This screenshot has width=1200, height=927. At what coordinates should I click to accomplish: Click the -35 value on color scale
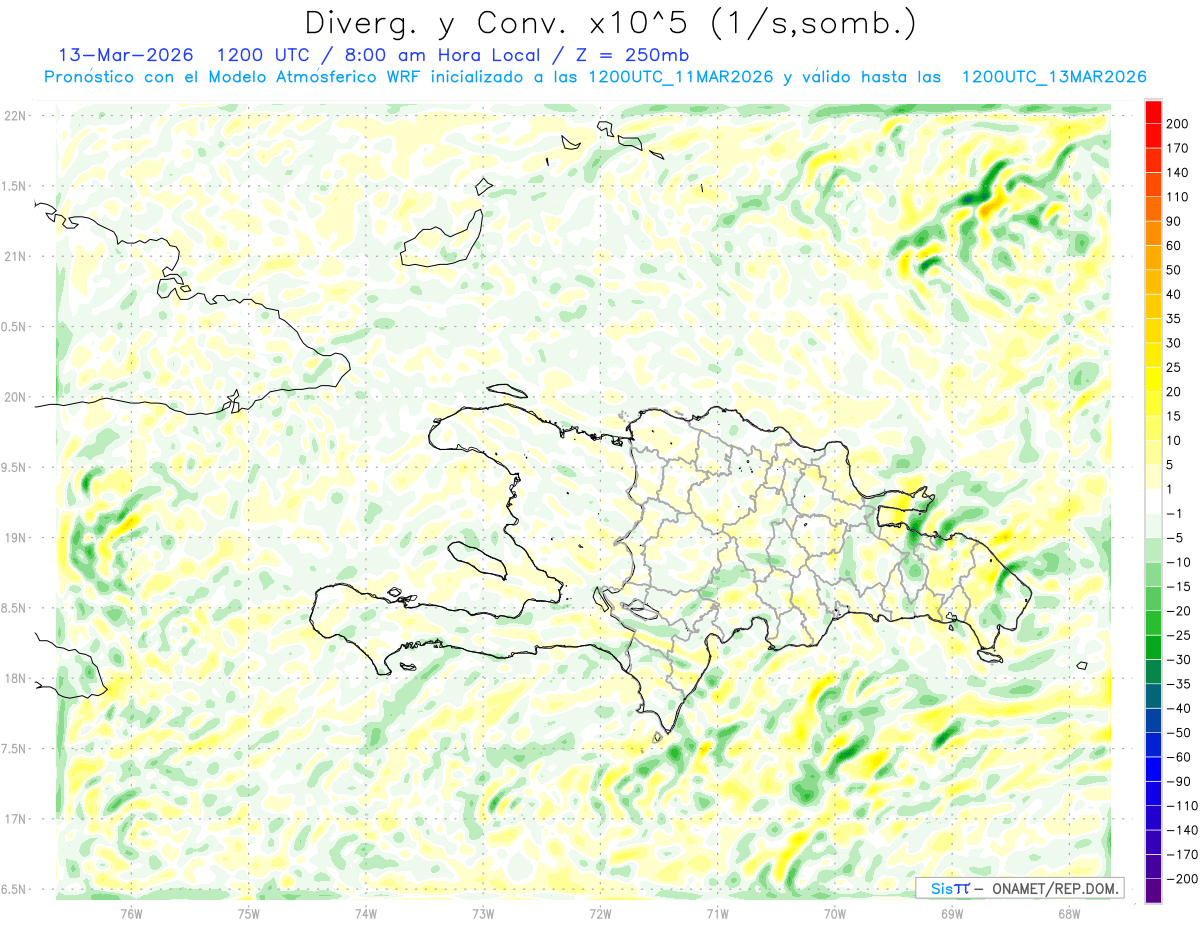(x=1178, y=684)
